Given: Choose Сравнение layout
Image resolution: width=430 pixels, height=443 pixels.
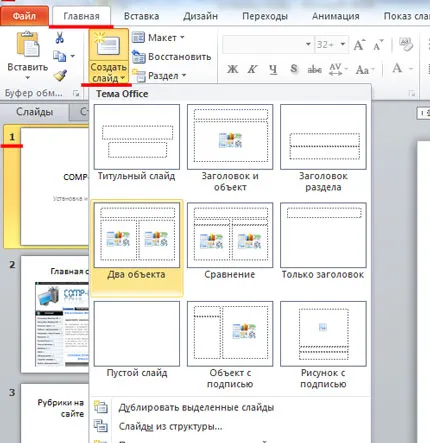Looking at the screenshot, I should [230, 241].
